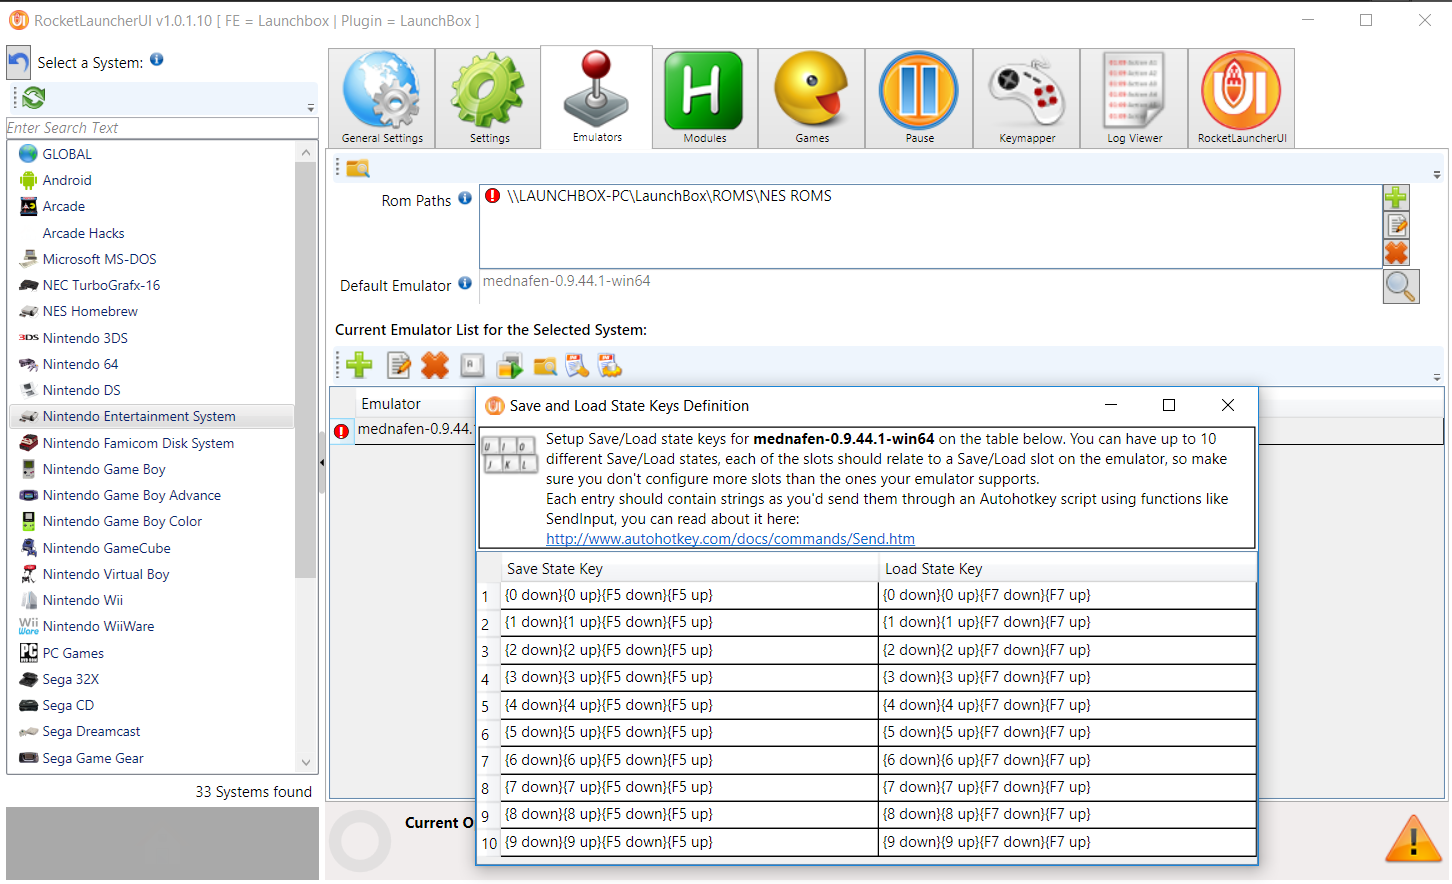Expand the emulator list toolbar overflow arrow
Viewport: 1452px width, 884px height.
pyautogui.click(x=1437, y=378)
